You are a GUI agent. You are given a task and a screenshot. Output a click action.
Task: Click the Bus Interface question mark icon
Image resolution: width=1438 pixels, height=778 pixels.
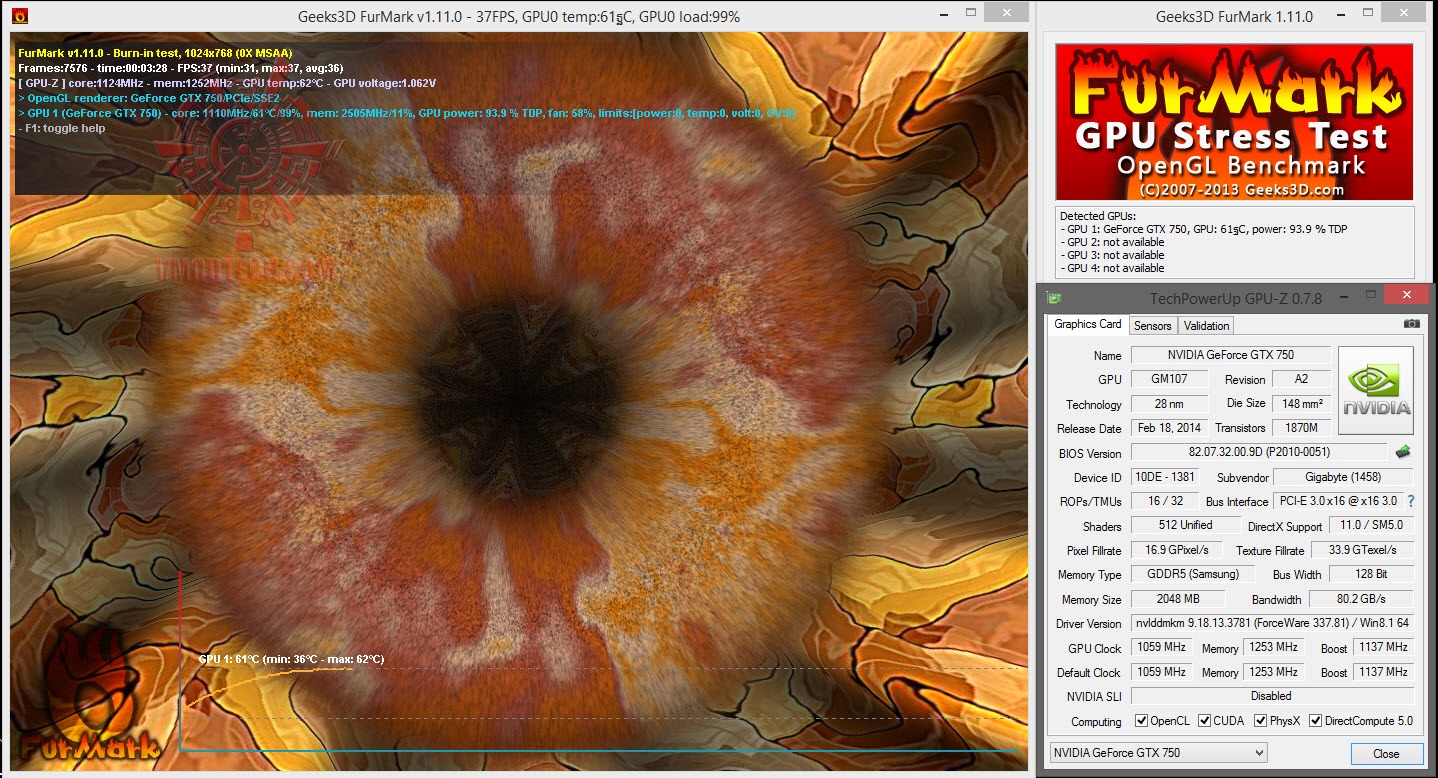[x=1411, y=501]
